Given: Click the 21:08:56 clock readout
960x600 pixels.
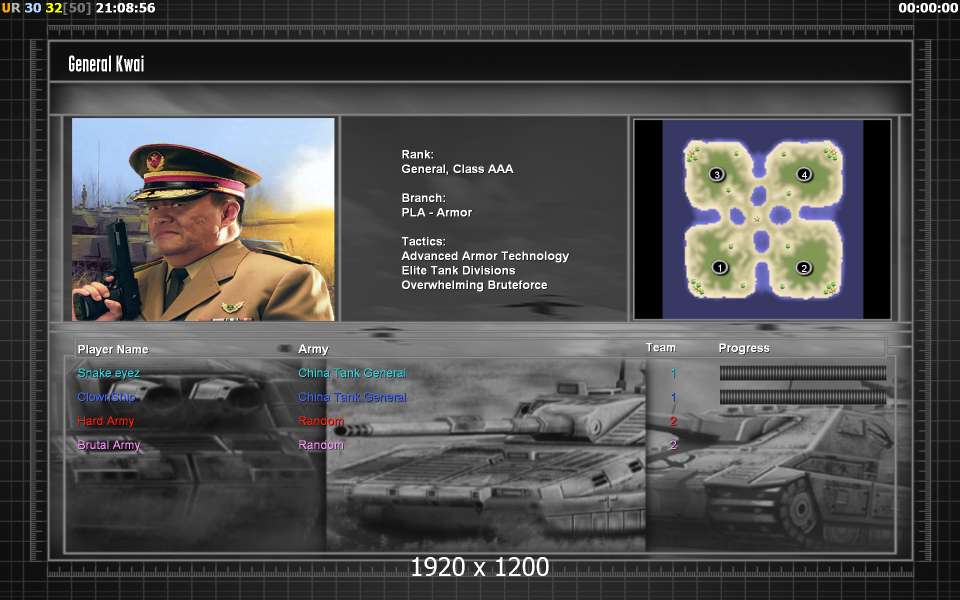Looking at the screenshot, I should pyautogui.click(x=126, y=8).
